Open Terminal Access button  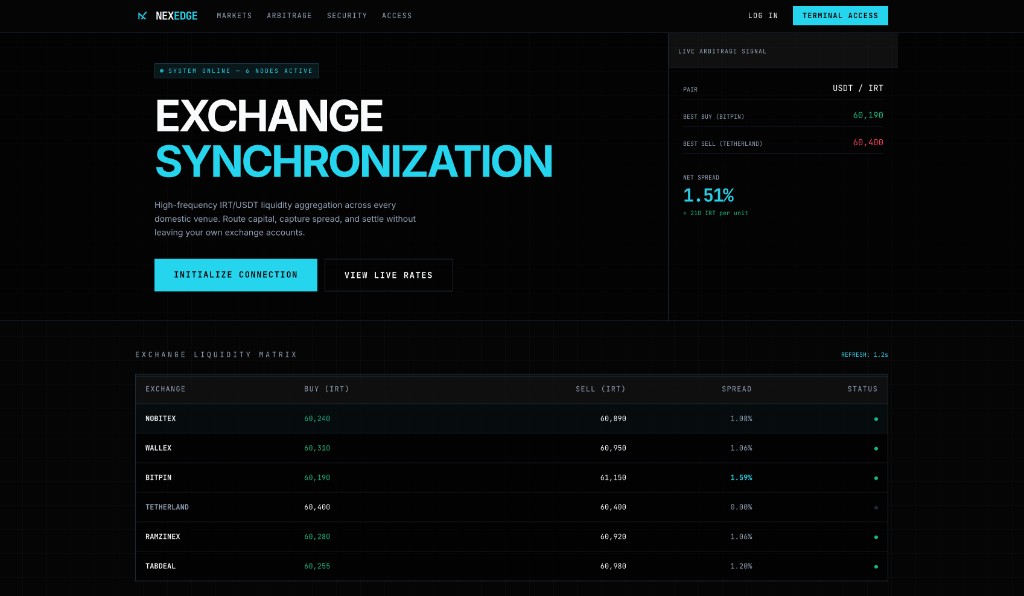pyautogui.click(x=840, y=16)
